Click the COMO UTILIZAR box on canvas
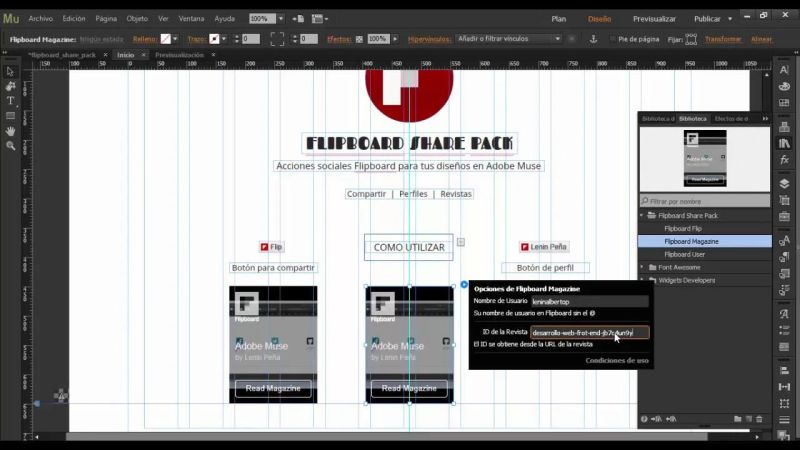800x450 pixels. 409,247
